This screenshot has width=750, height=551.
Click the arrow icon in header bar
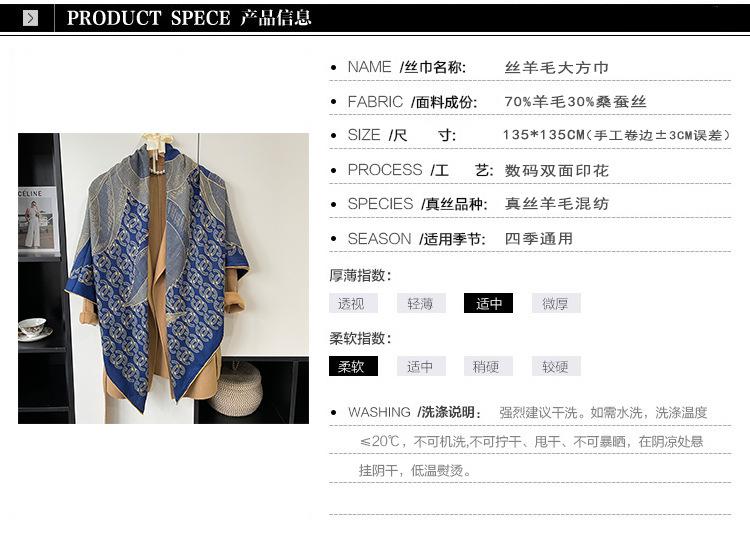click(30, 18)
